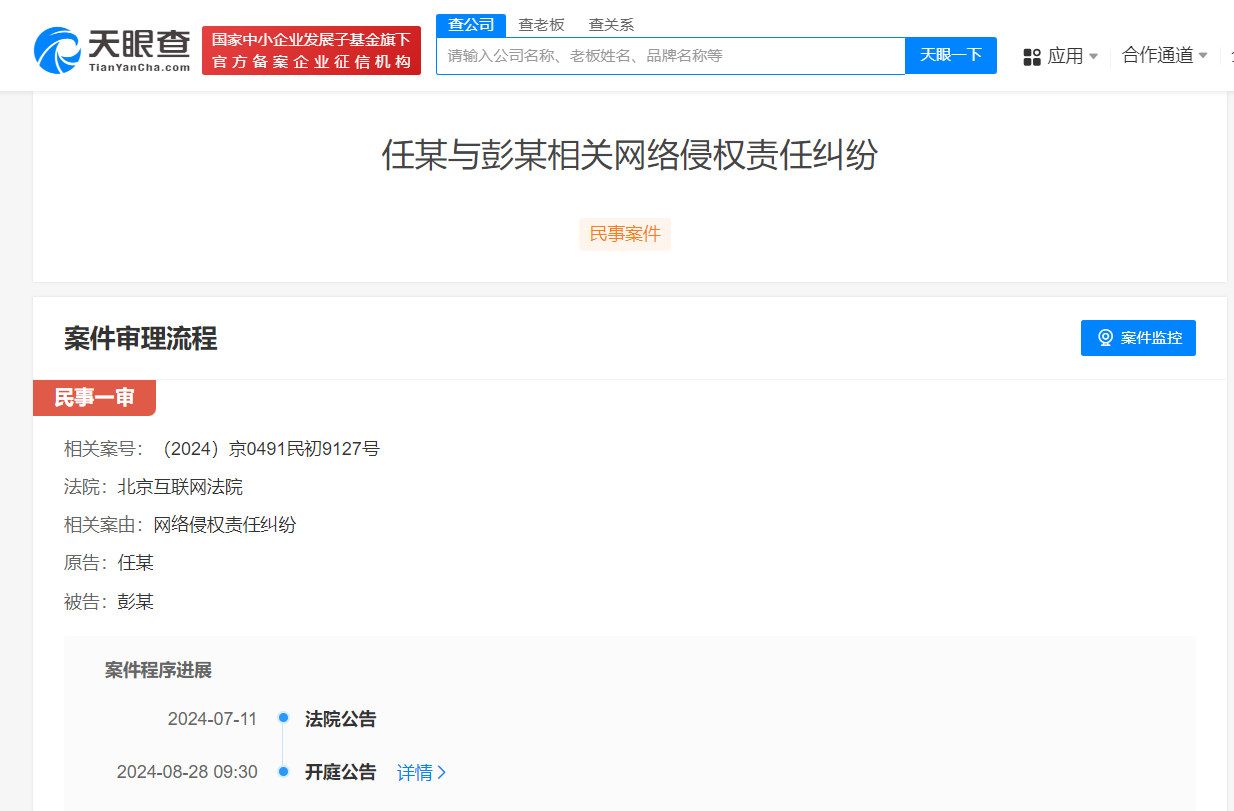This screenshot has width=1234, height=811.
Task: Click the 民事一审 red label
Action: (x=95, y=398)
